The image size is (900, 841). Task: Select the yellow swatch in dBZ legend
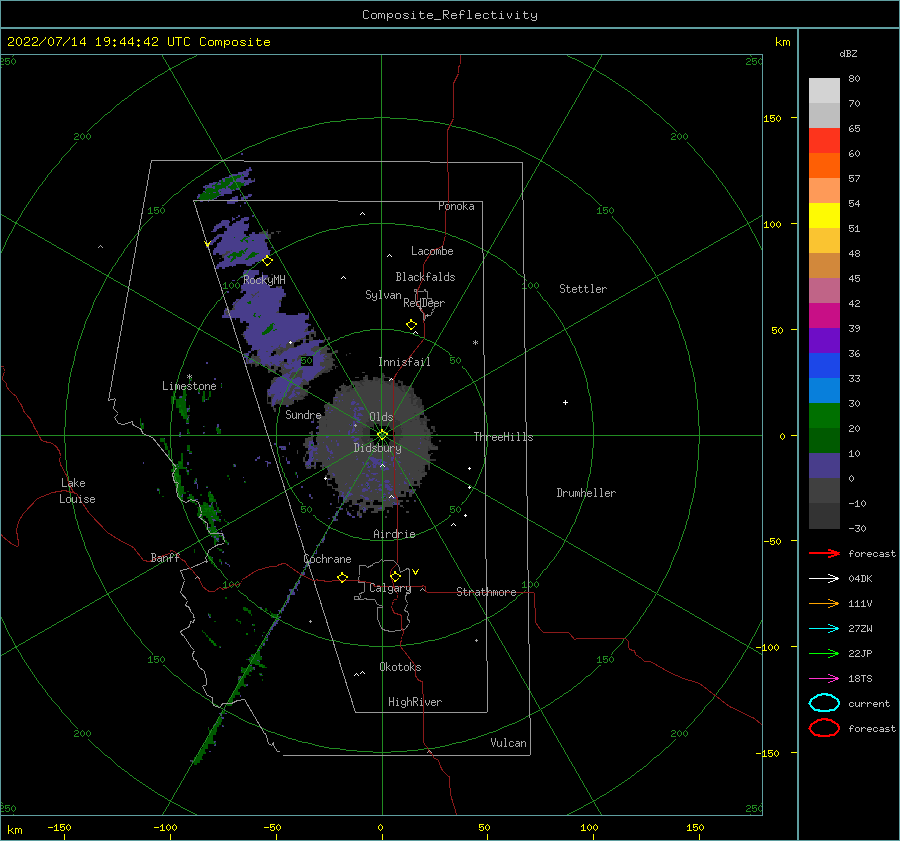tap(824, 215)
